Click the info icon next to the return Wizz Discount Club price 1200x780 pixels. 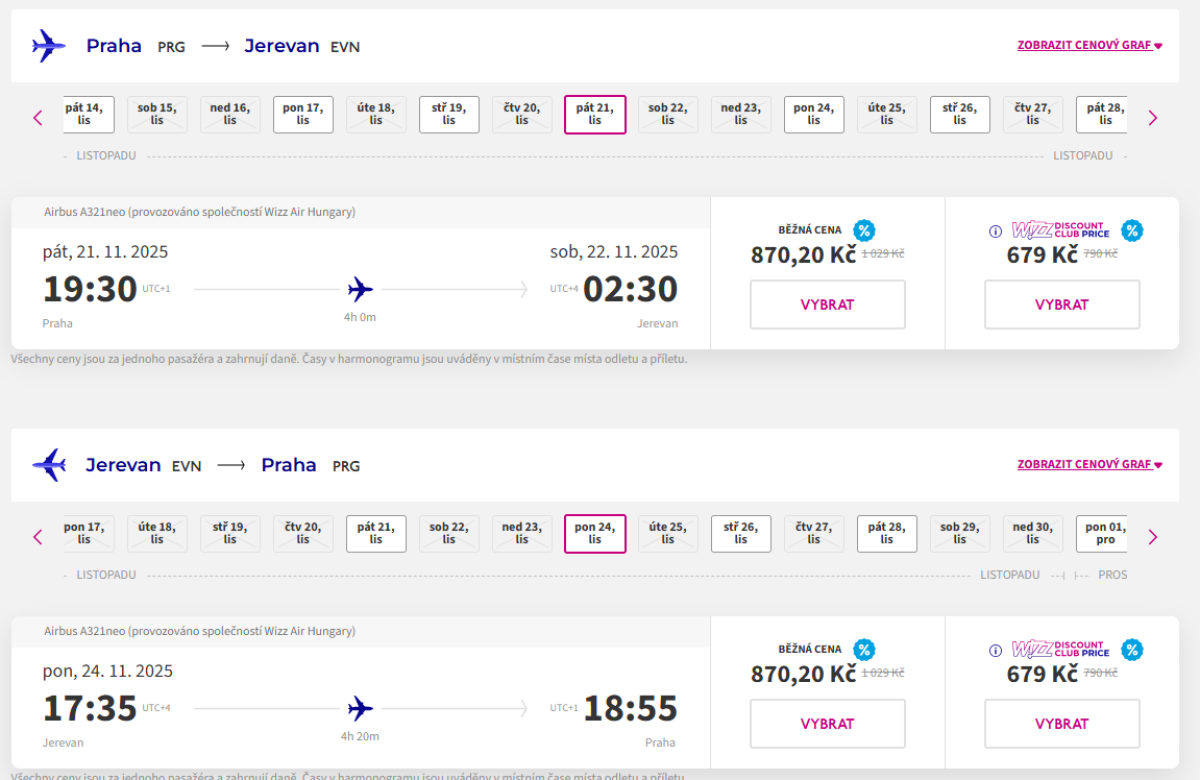(x=995, y=650)
